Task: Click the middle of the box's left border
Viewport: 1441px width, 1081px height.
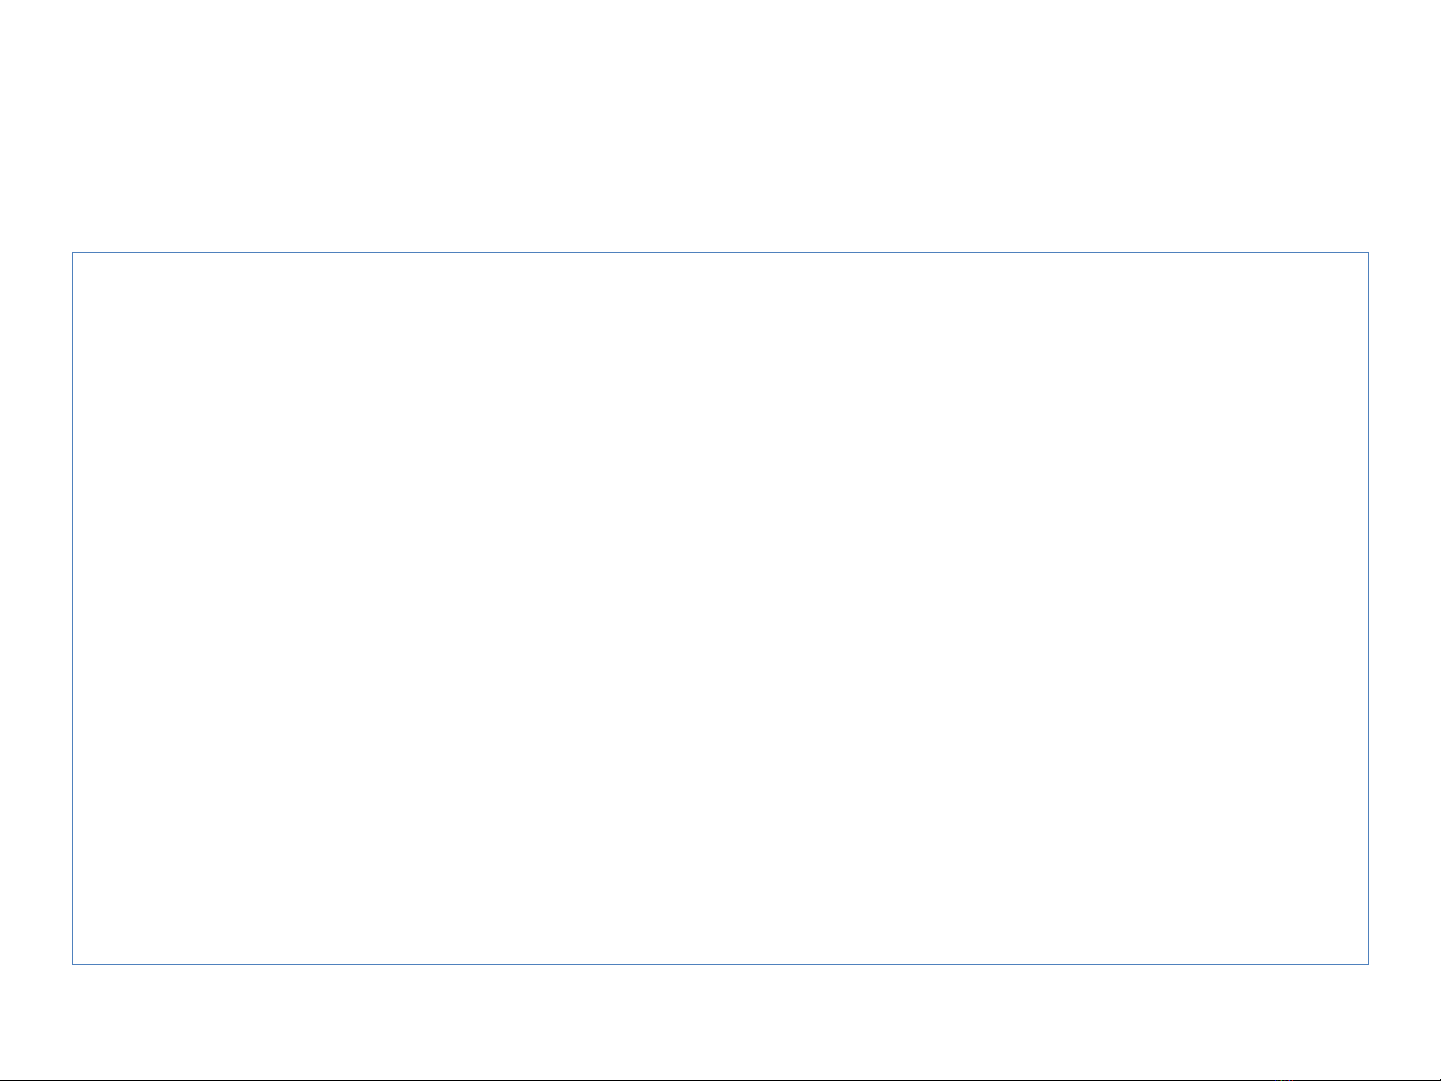Action: coord(73,608)
